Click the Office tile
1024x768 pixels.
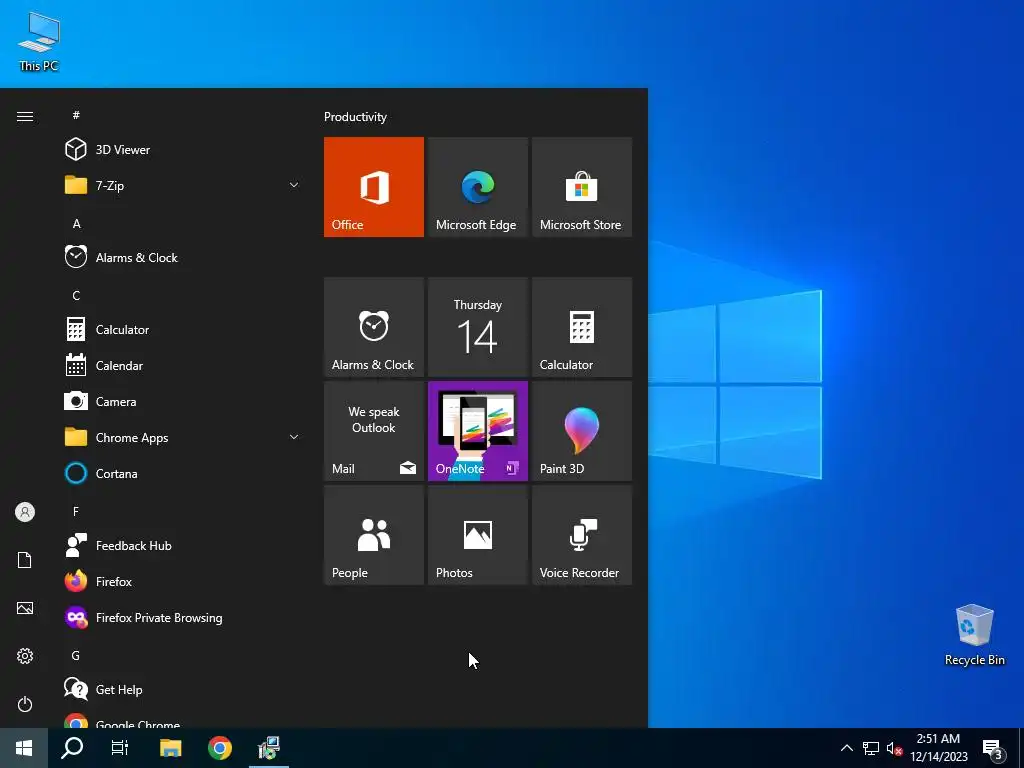[374, 187]
